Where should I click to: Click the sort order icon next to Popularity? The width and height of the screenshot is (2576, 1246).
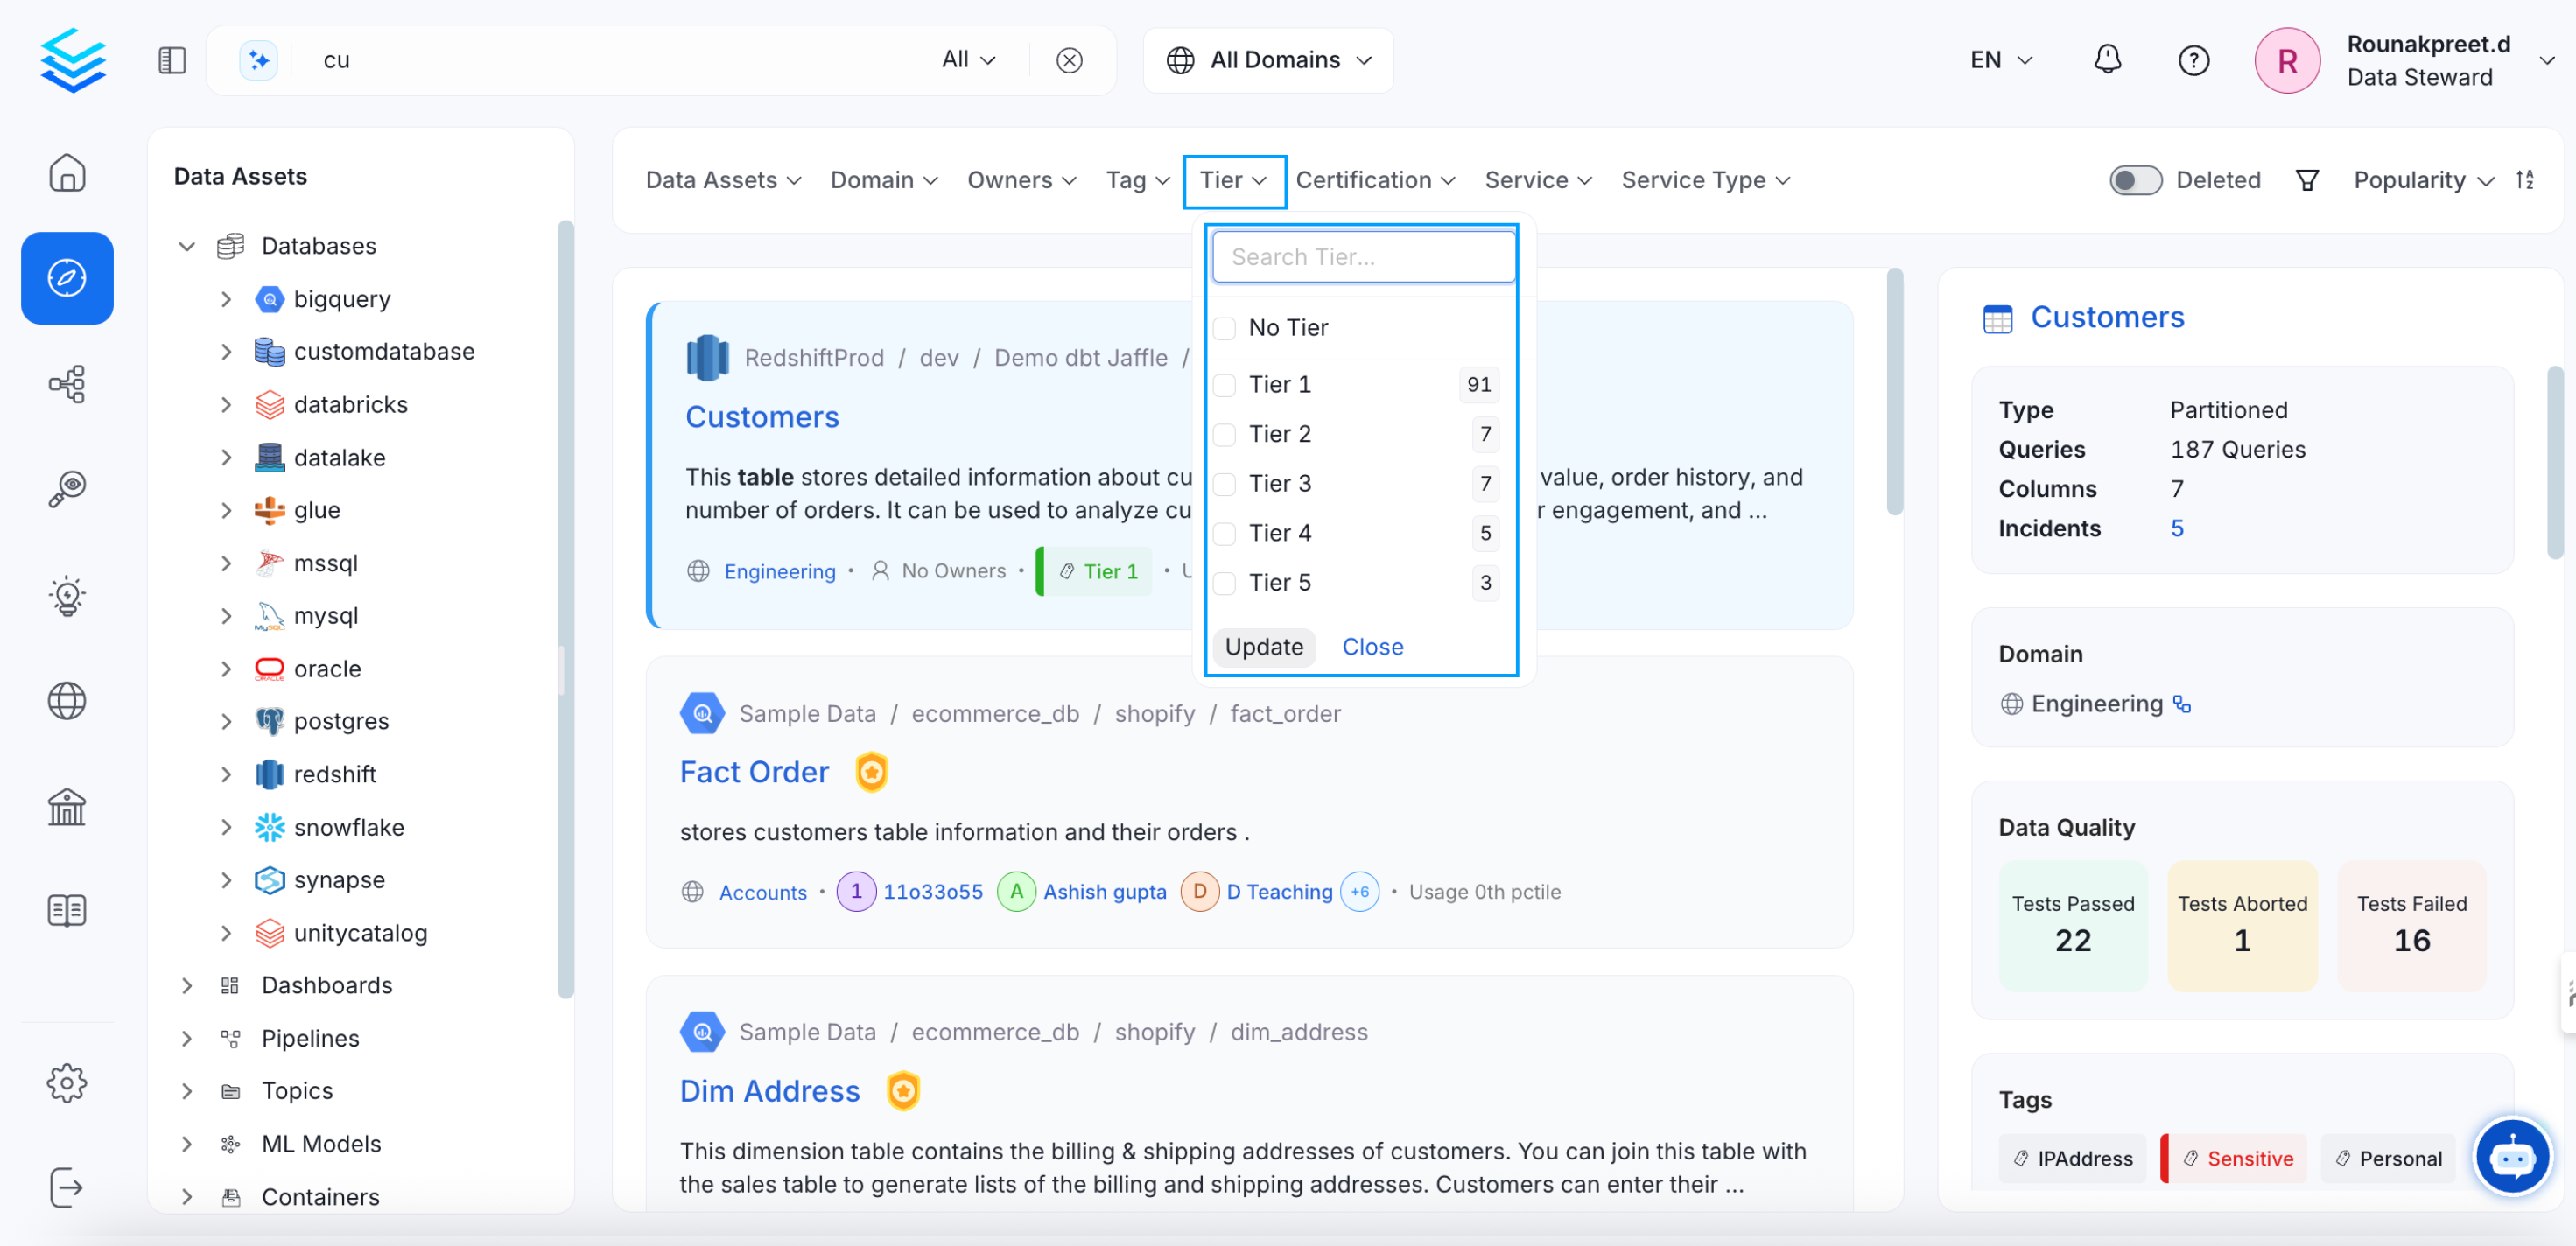coord(2525,180)
